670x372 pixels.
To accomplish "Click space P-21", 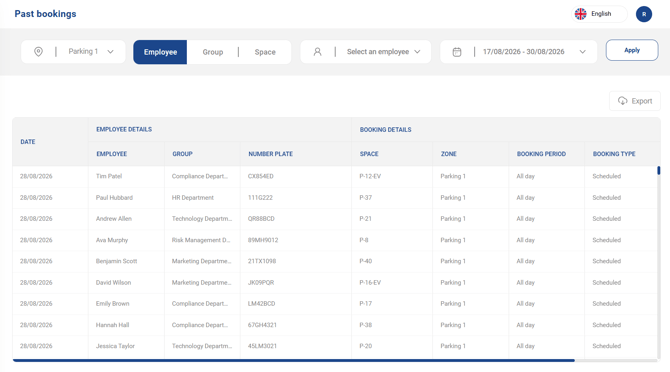I will [x=365, y=219].
